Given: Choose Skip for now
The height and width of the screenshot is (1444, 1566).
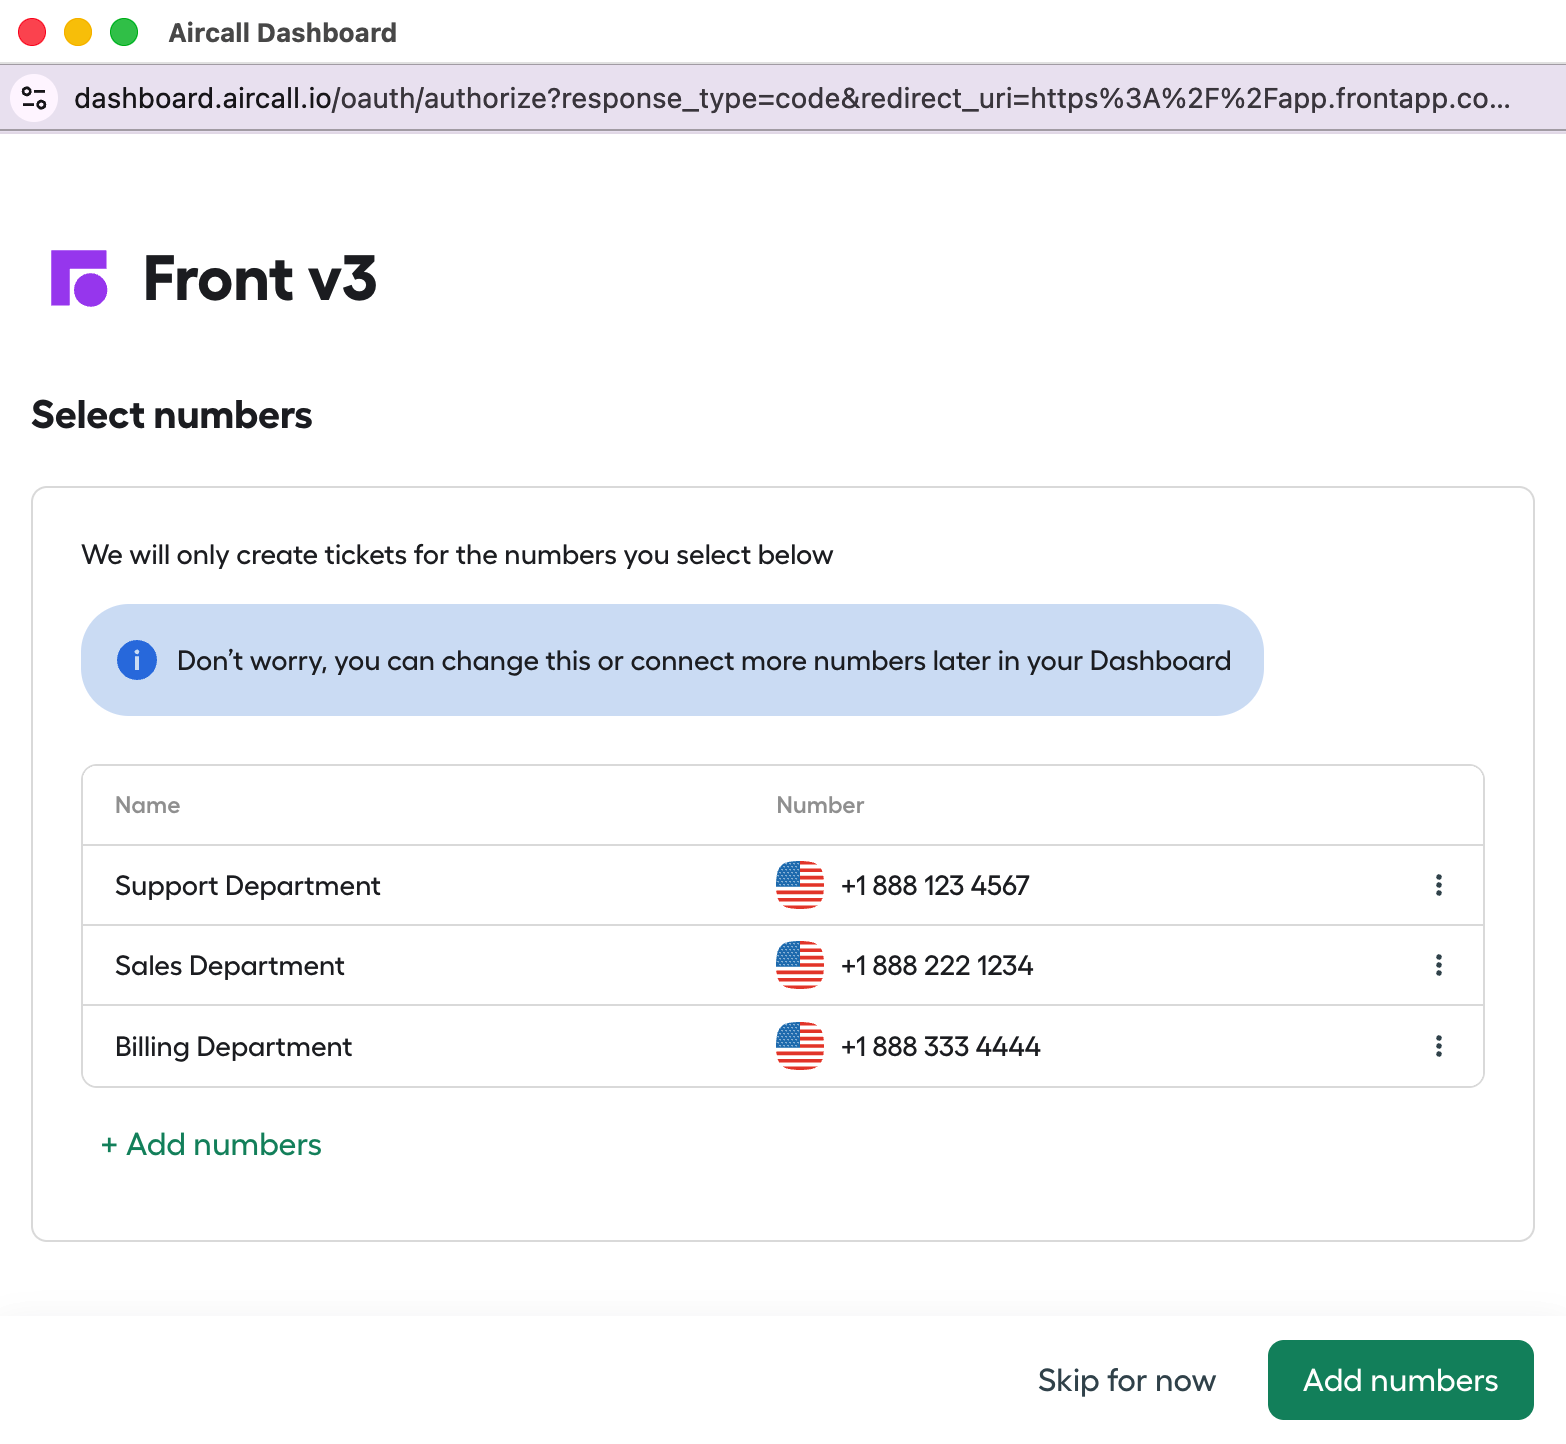Looking at the screenshot, I should [x=1126, y=1380].
